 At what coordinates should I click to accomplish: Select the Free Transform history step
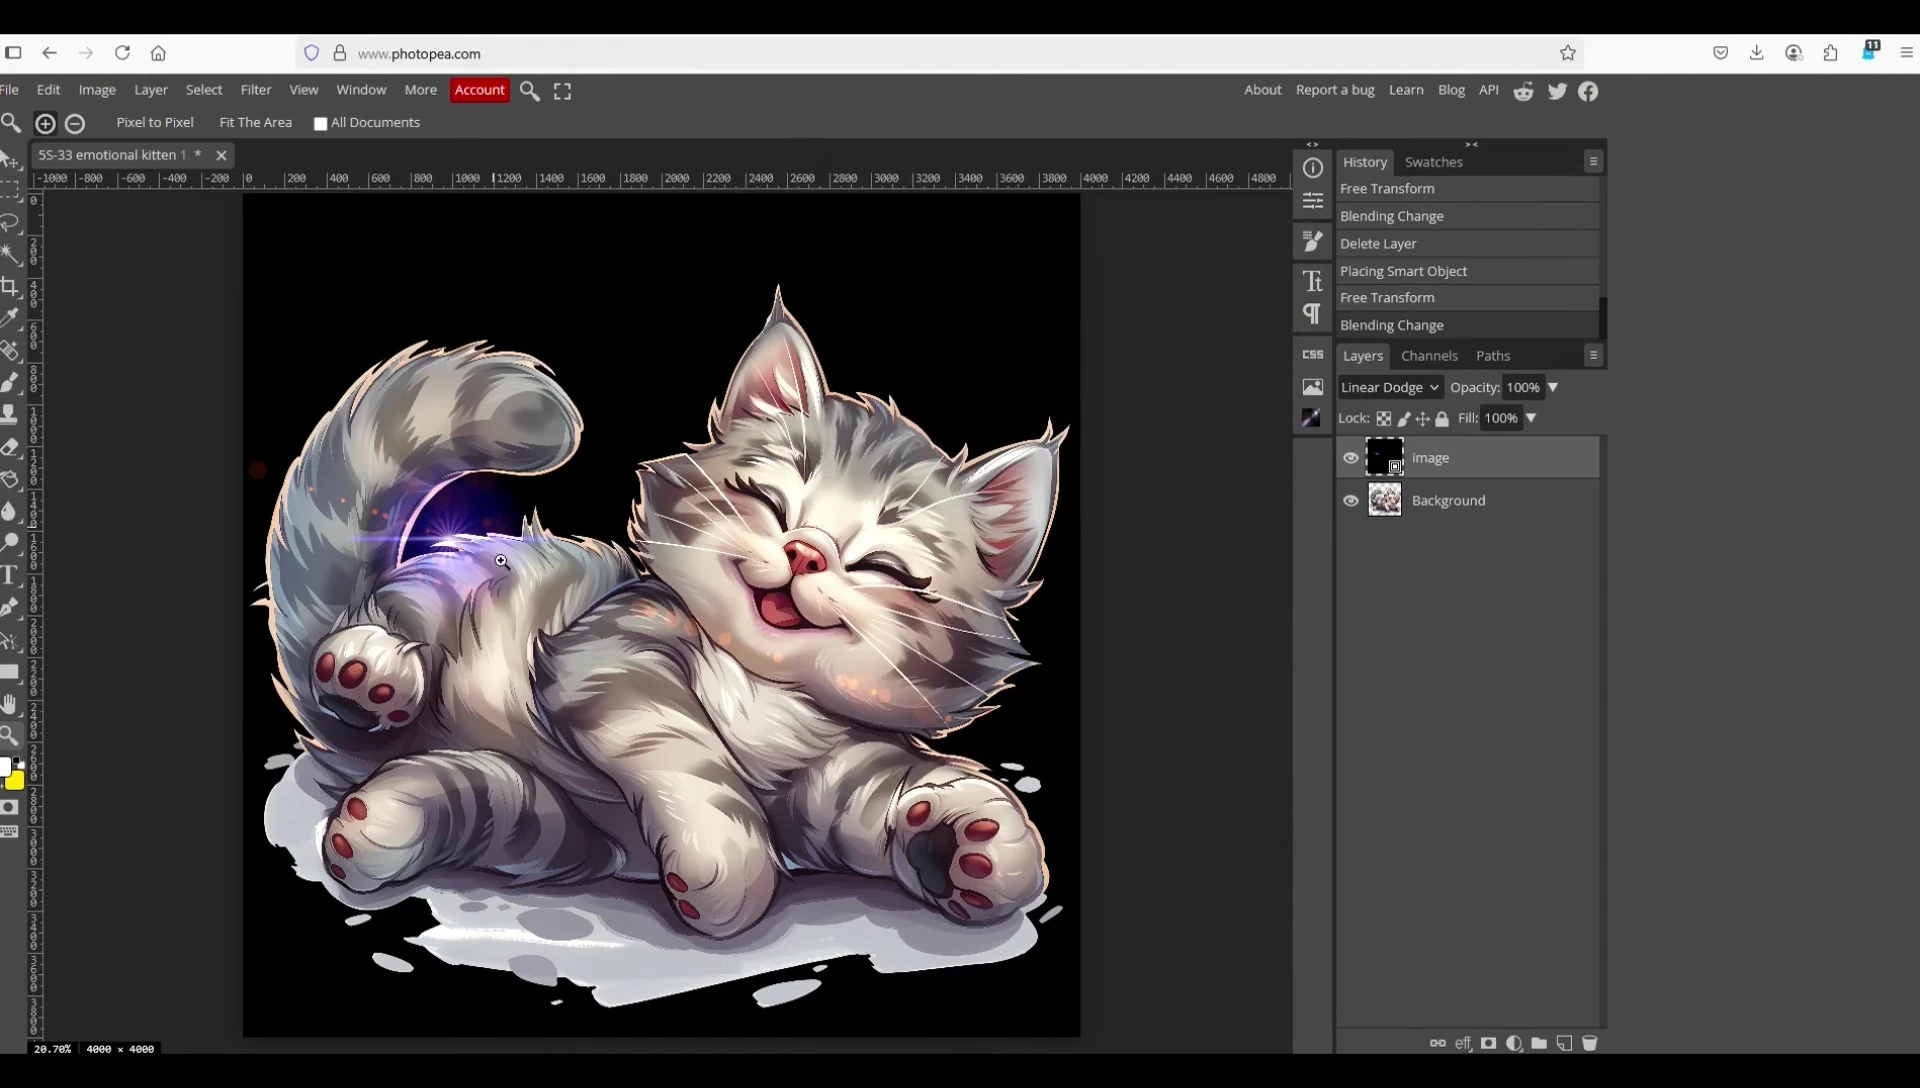coord(1389,189)
